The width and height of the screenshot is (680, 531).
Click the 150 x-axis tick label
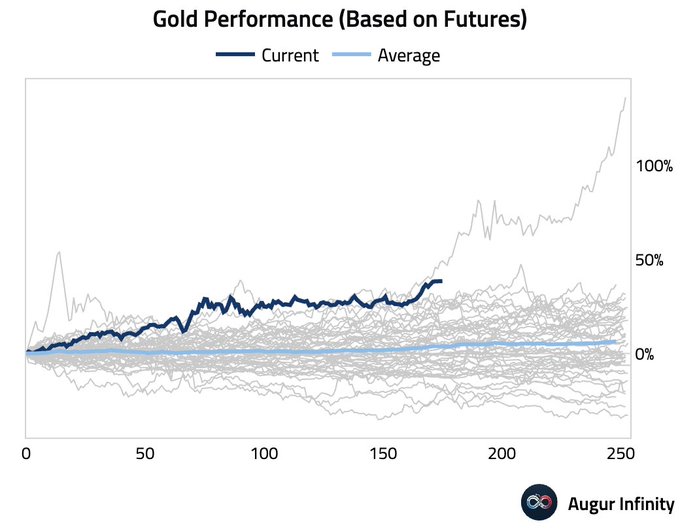pyautogui.click(x=383, y=454)
